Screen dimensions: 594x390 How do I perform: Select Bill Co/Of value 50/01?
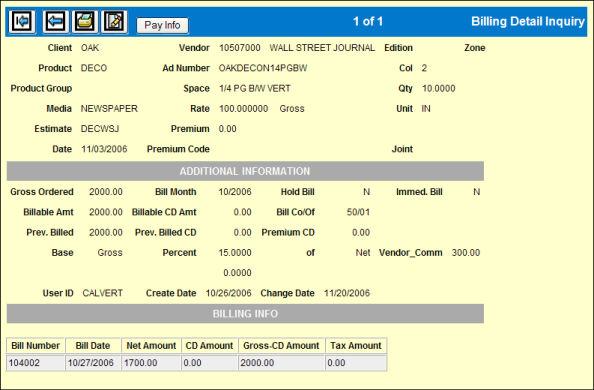click(358, 212)
